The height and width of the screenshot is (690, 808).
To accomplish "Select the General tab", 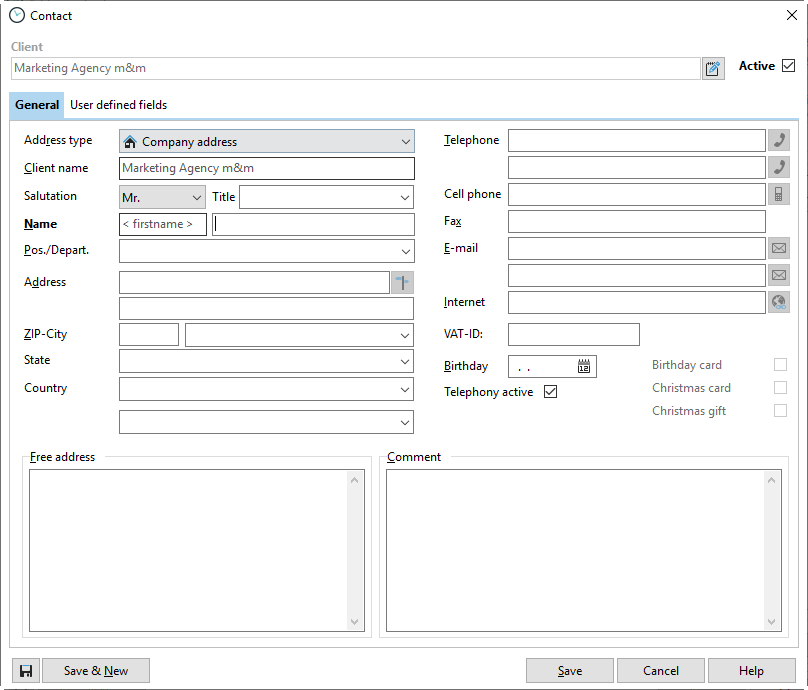I will pos(37,105).
